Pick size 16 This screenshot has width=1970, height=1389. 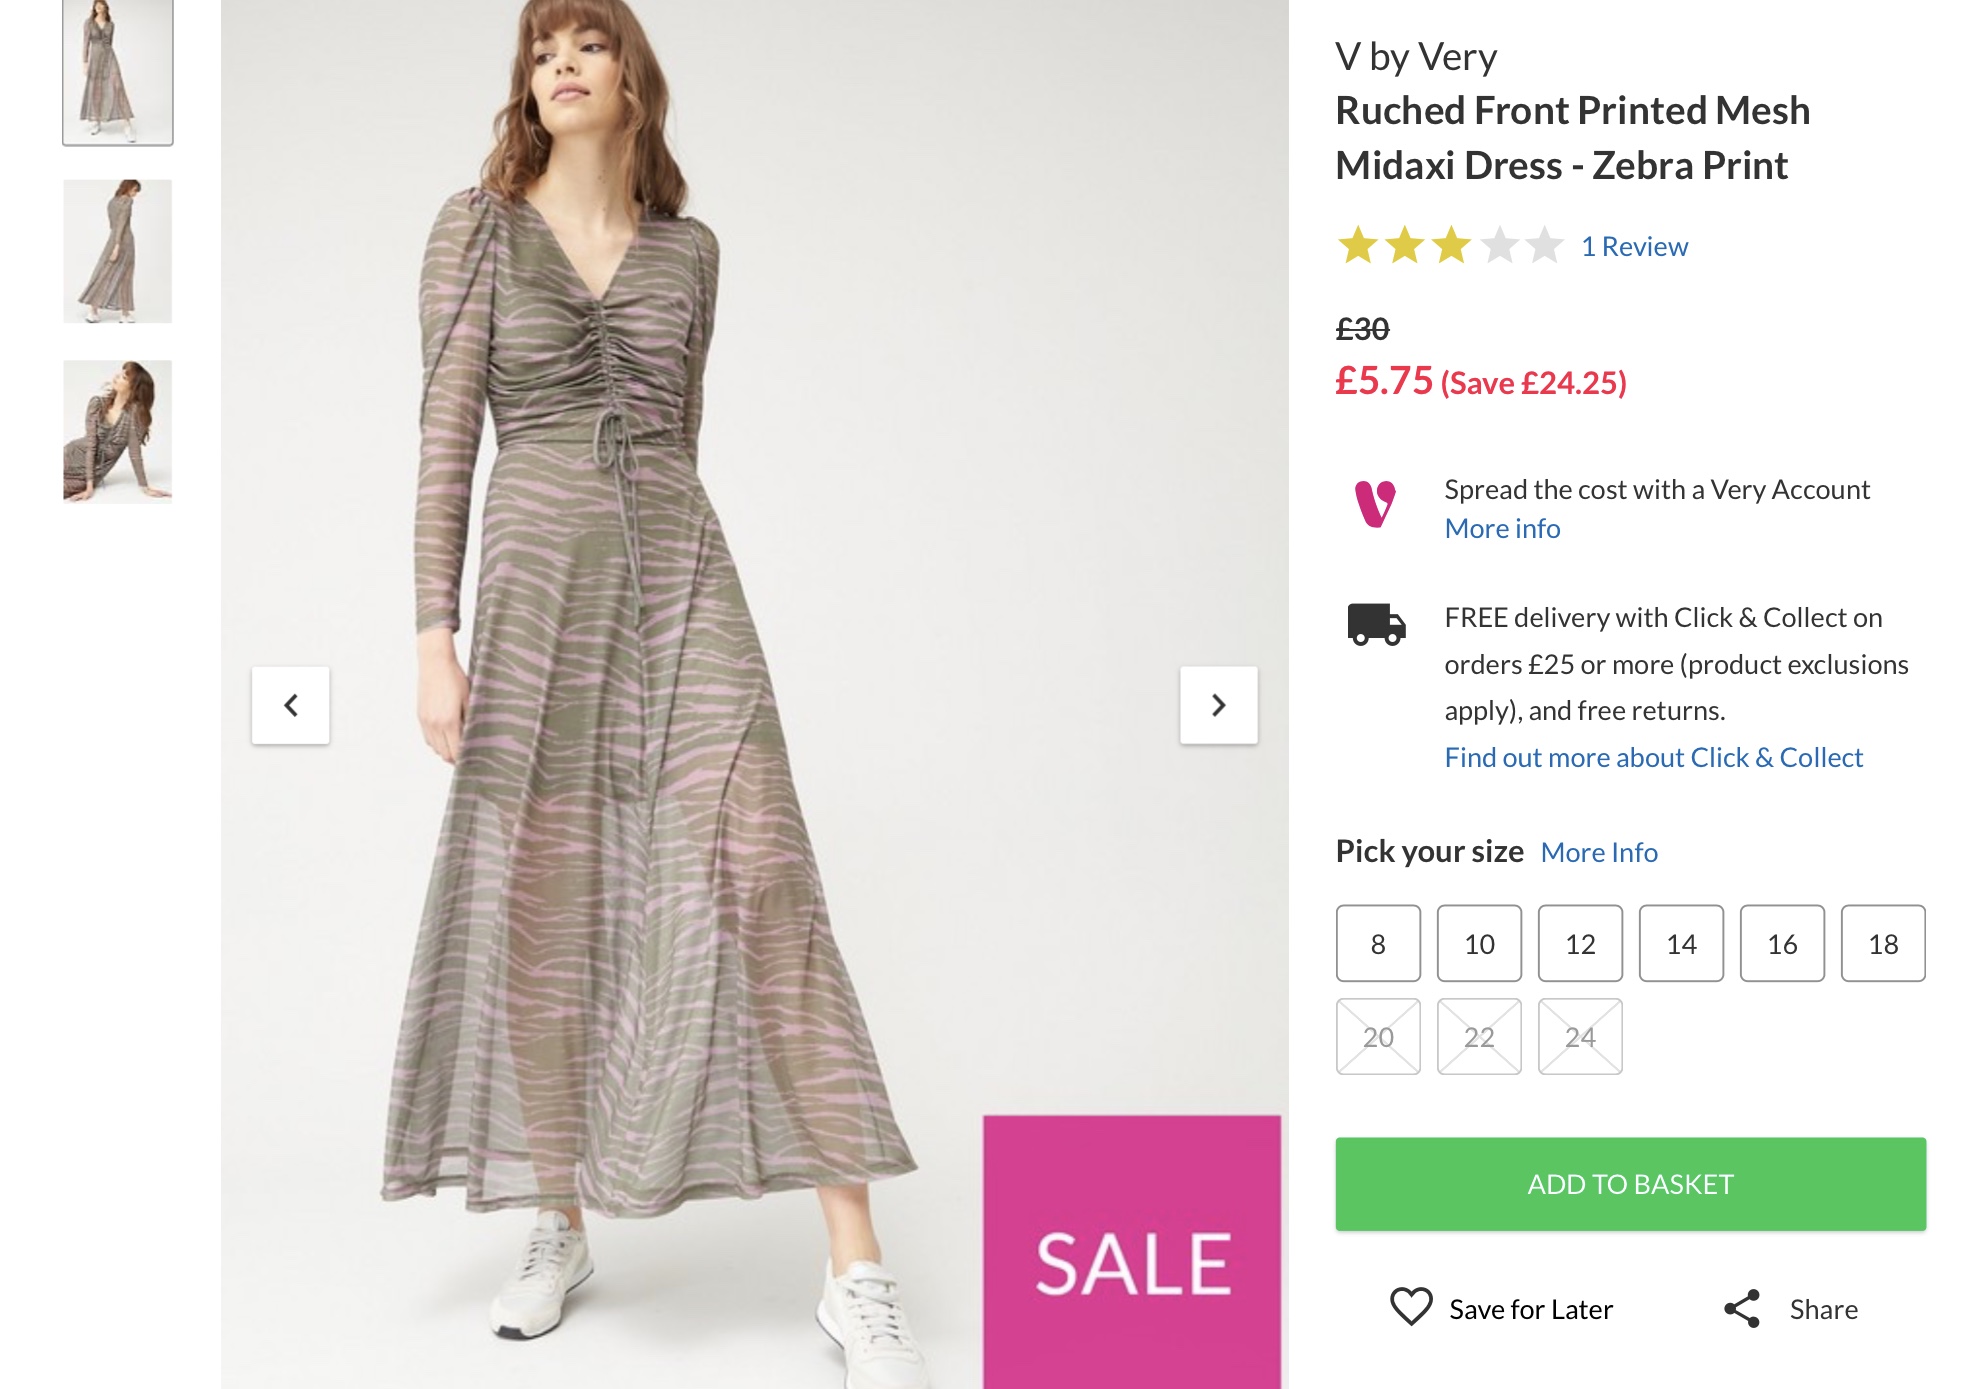coord(1782,943)
